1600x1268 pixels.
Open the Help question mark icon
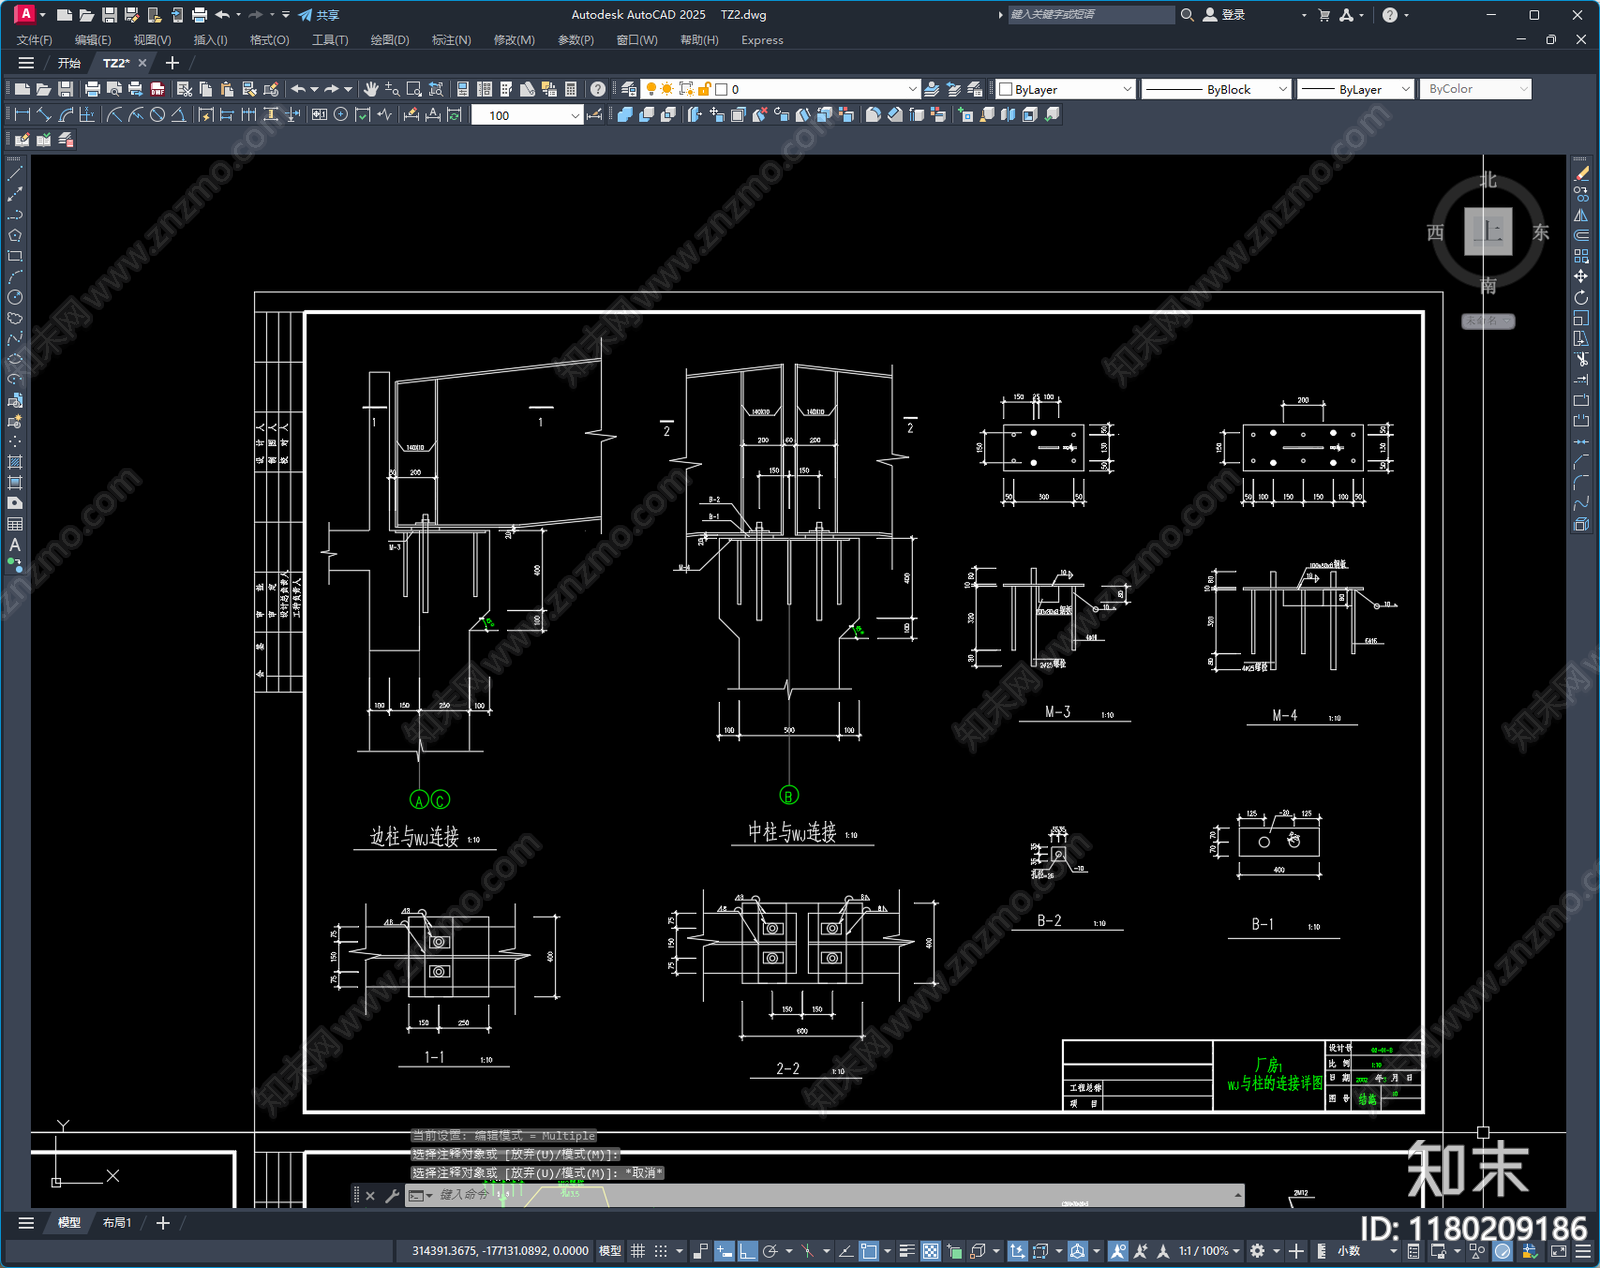(597, 89)
